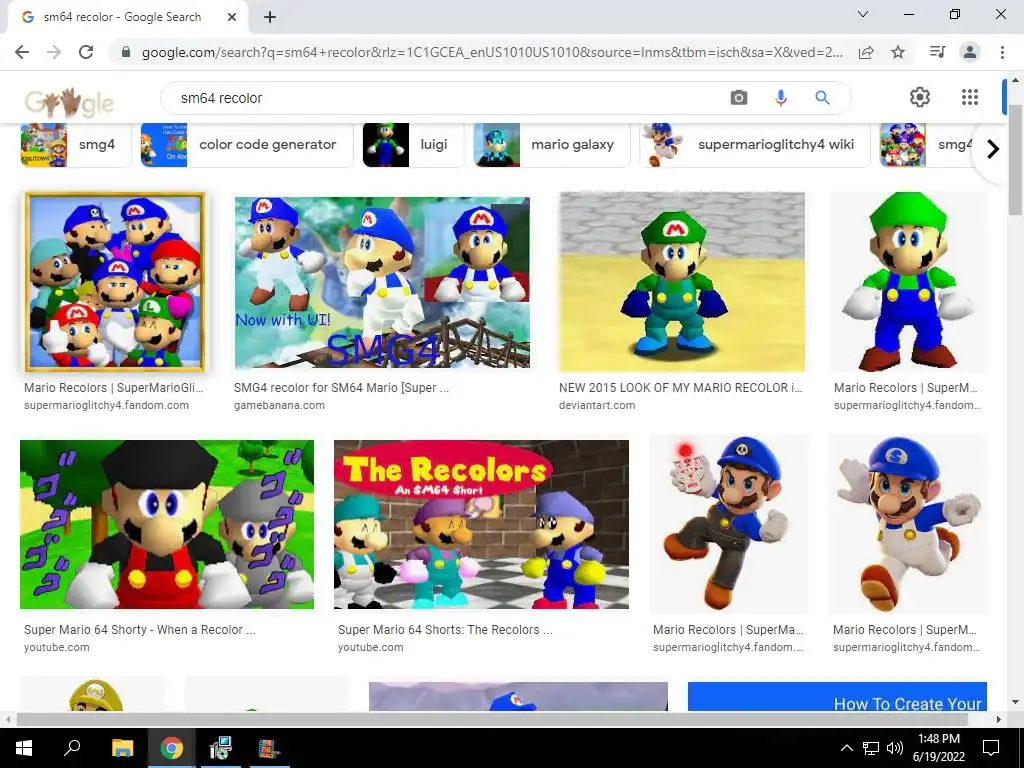Open Google quick settings gear

(920, 97)
